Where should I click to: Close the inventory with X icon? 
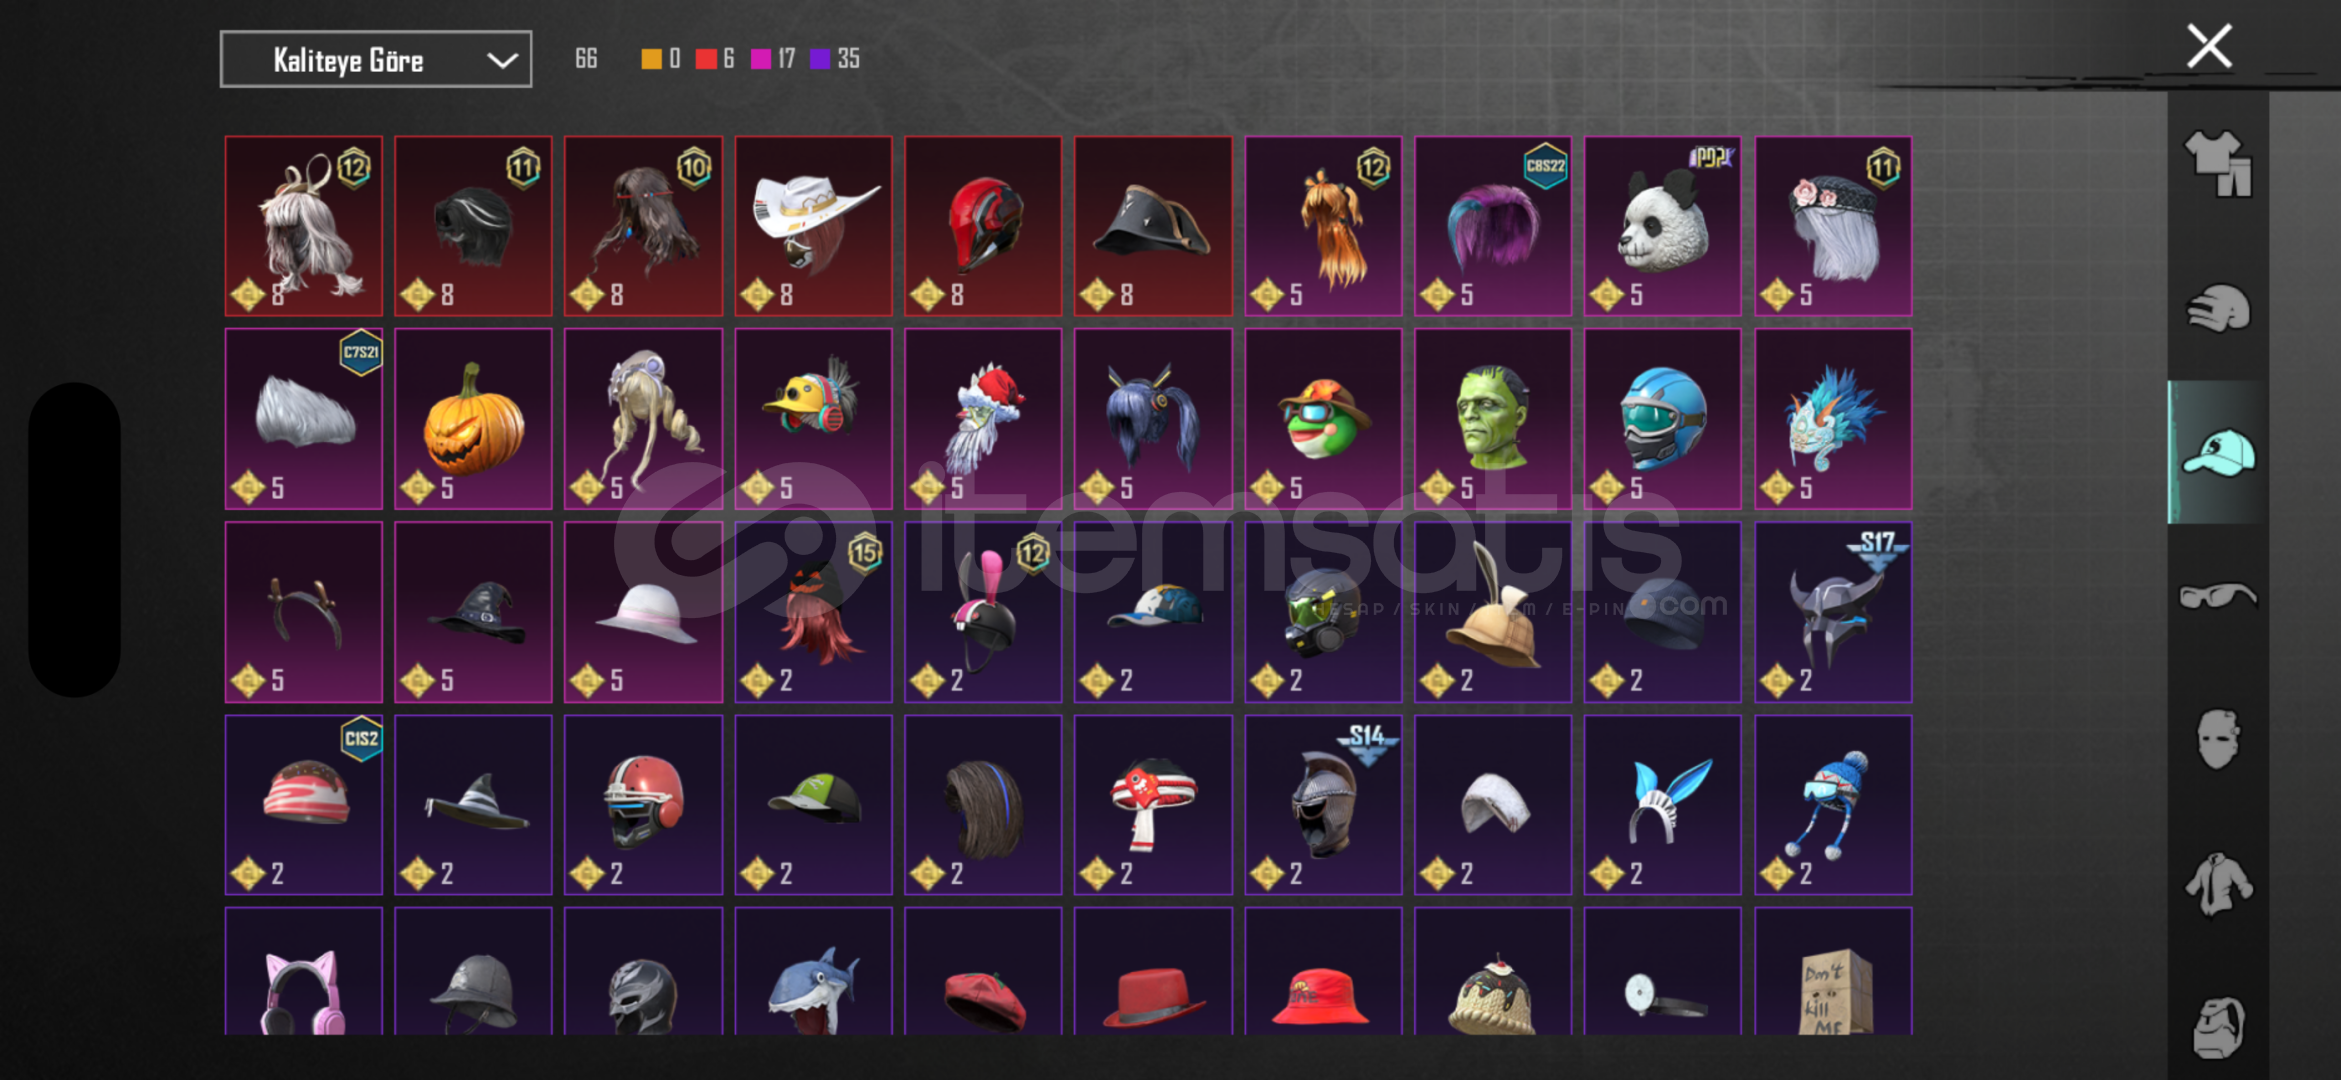click(2209, 46)
